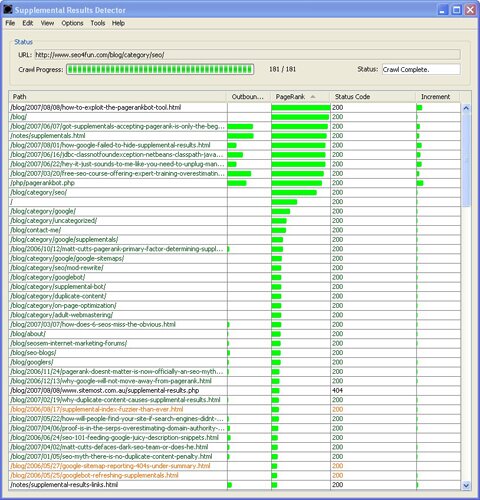Screen dimensions: 480x500
Task: Select row www.sitemost.com.au/supplemental-results.php
Action: click(235, 390)
